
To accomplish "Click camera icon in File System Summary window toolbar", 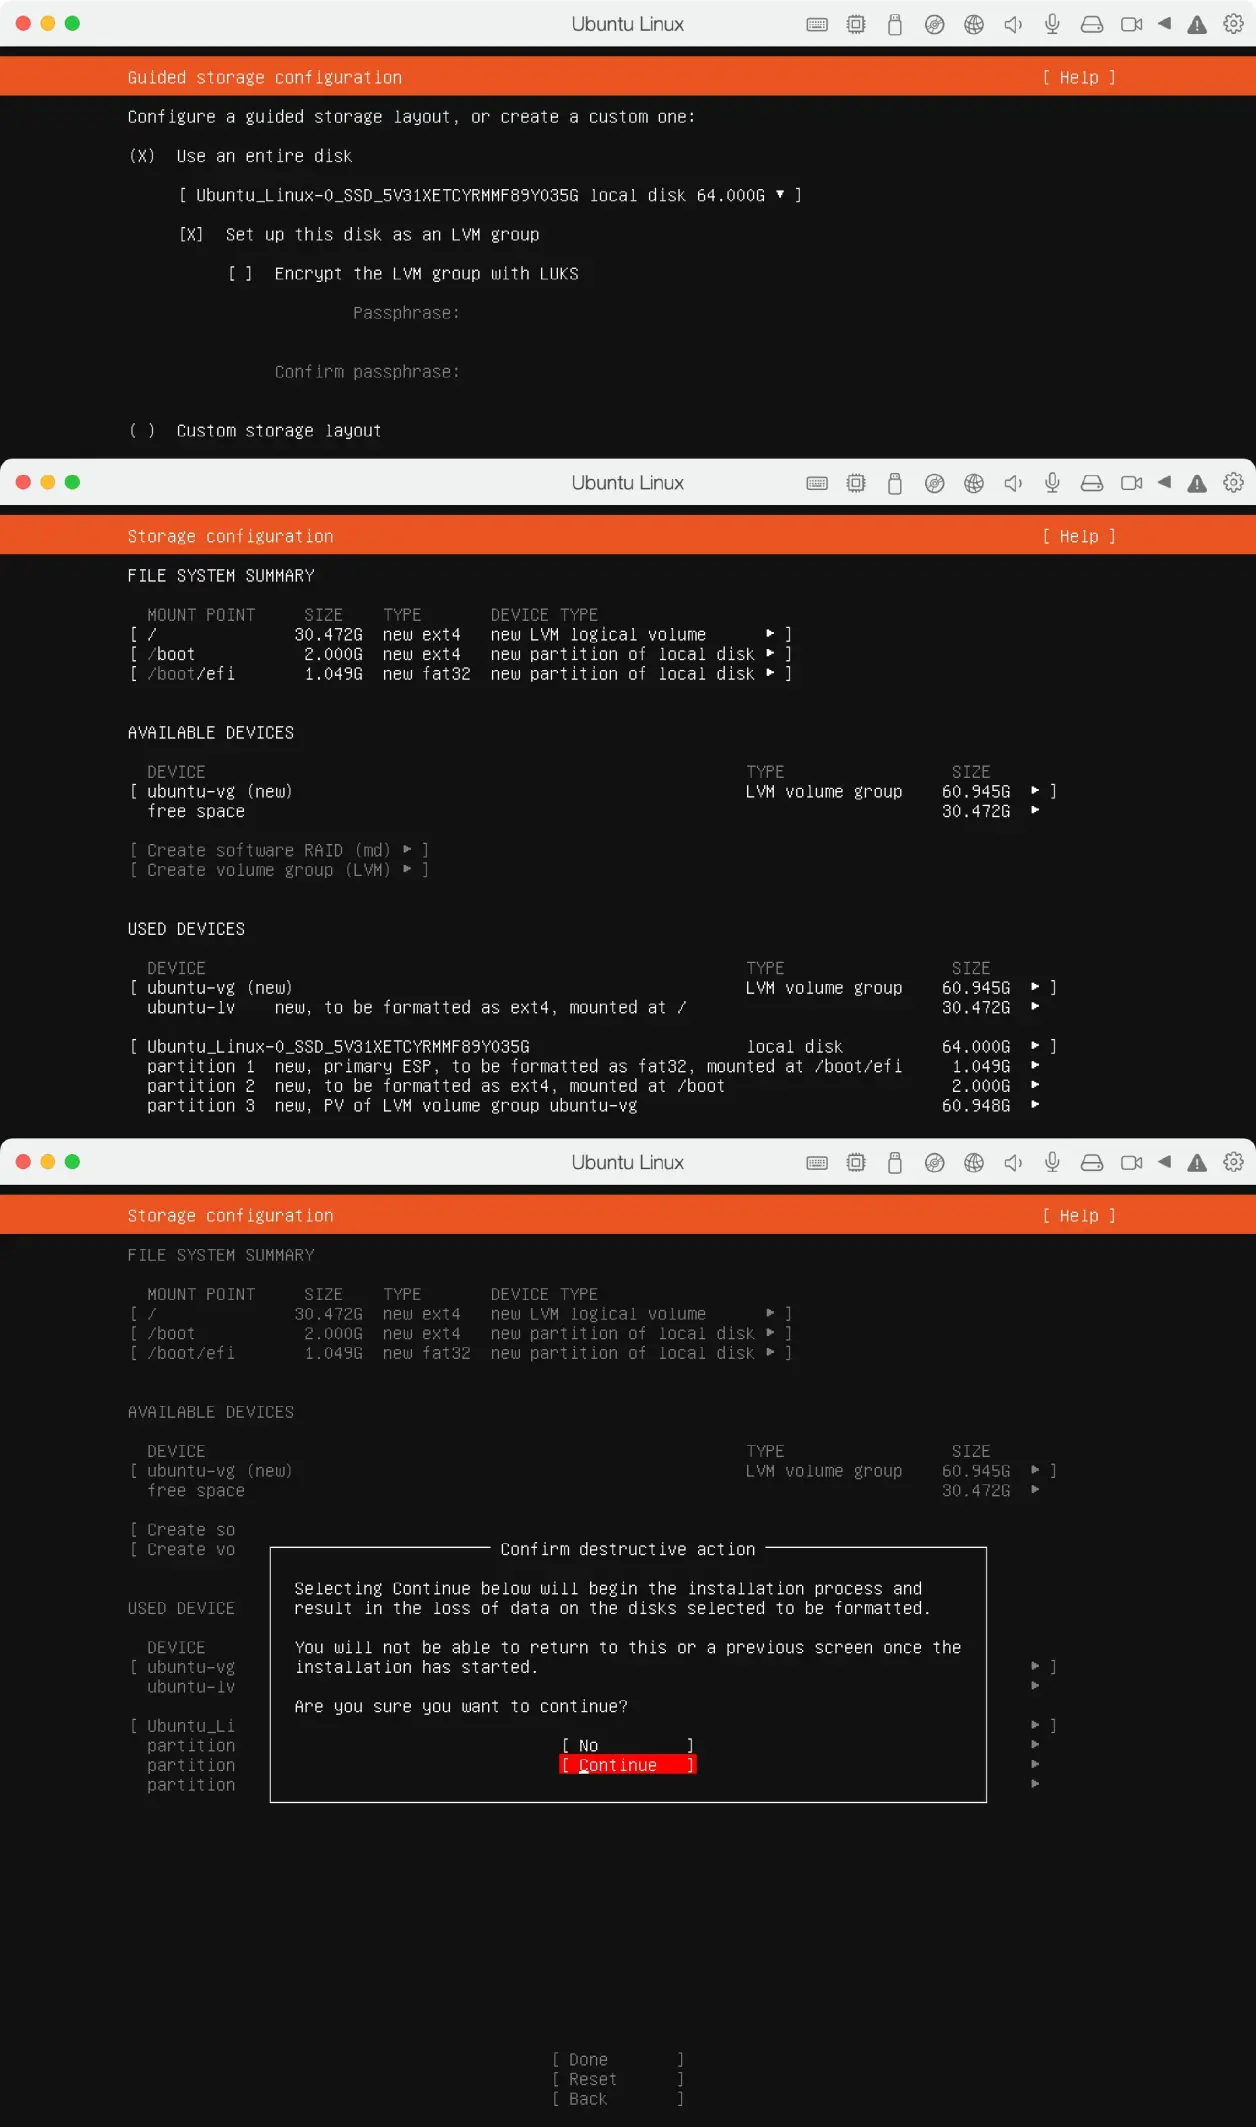I will point(1131,483).
